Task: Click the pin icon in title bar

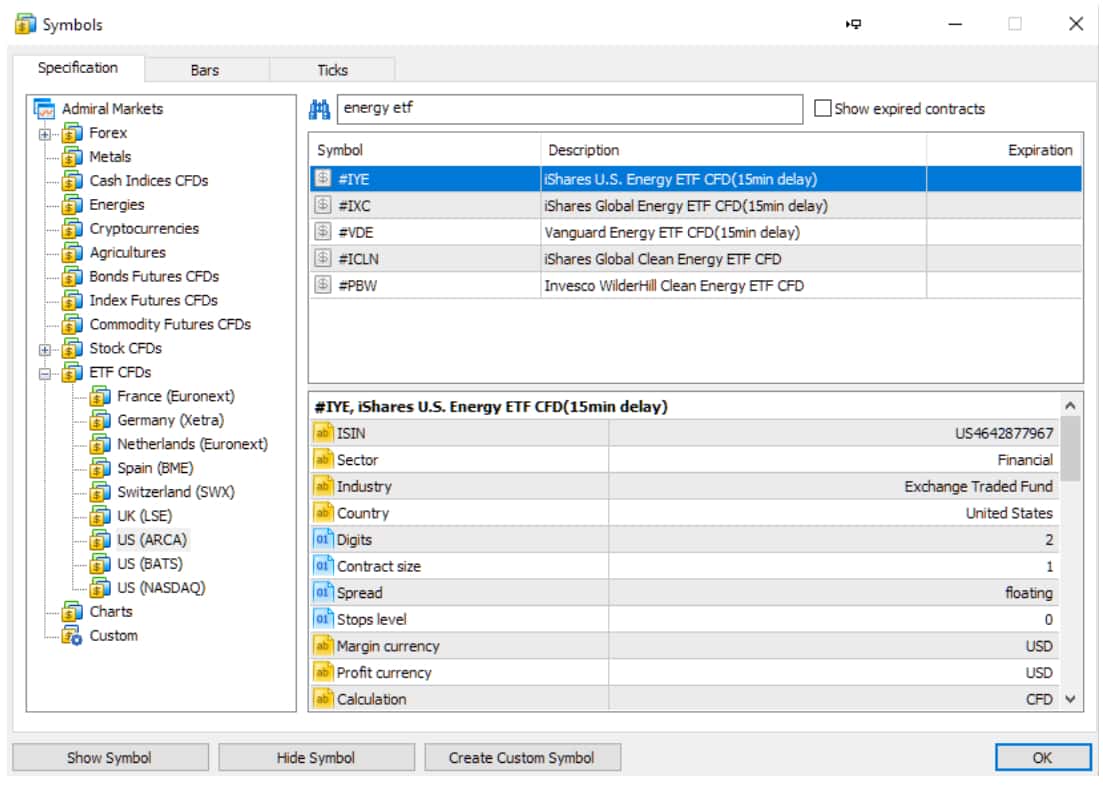Action: pos(853,24)
